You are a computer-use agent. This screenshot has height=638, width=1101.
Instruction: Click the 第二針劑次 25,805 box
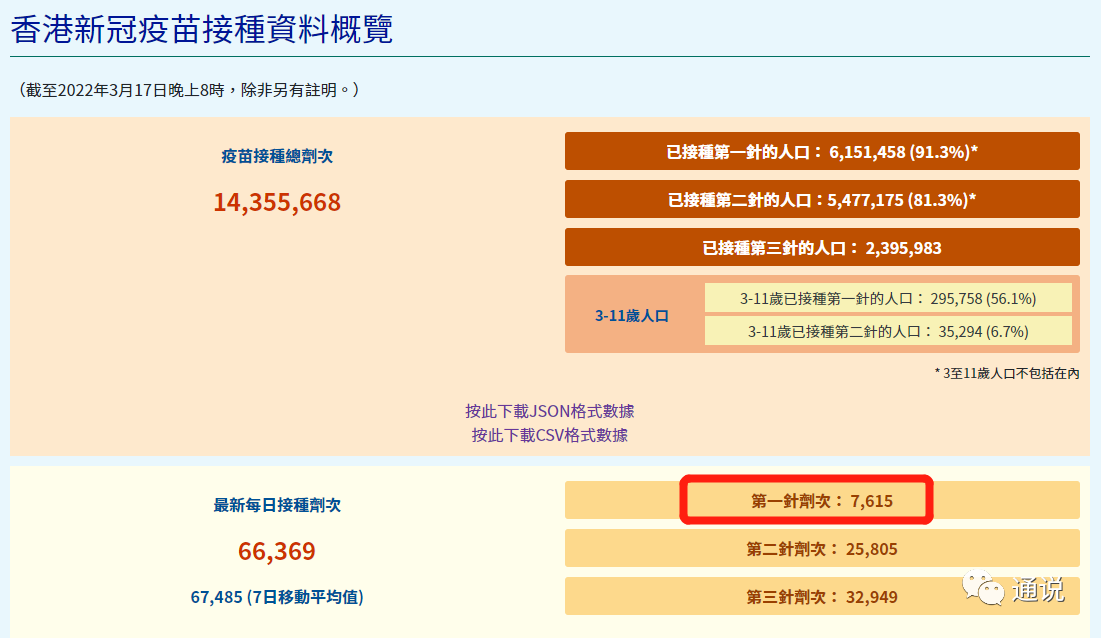pos(821,549)
